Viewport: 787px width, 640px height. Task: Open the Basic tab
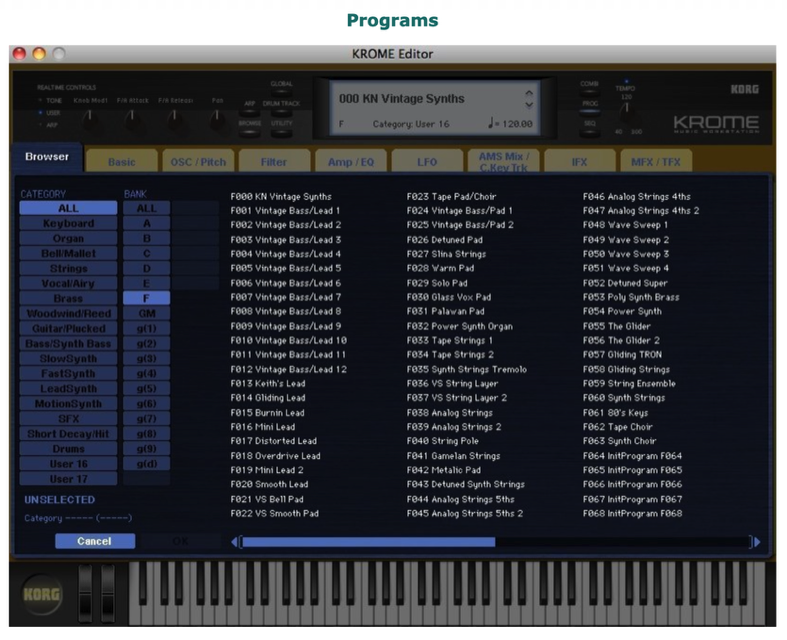click(121, 162)
